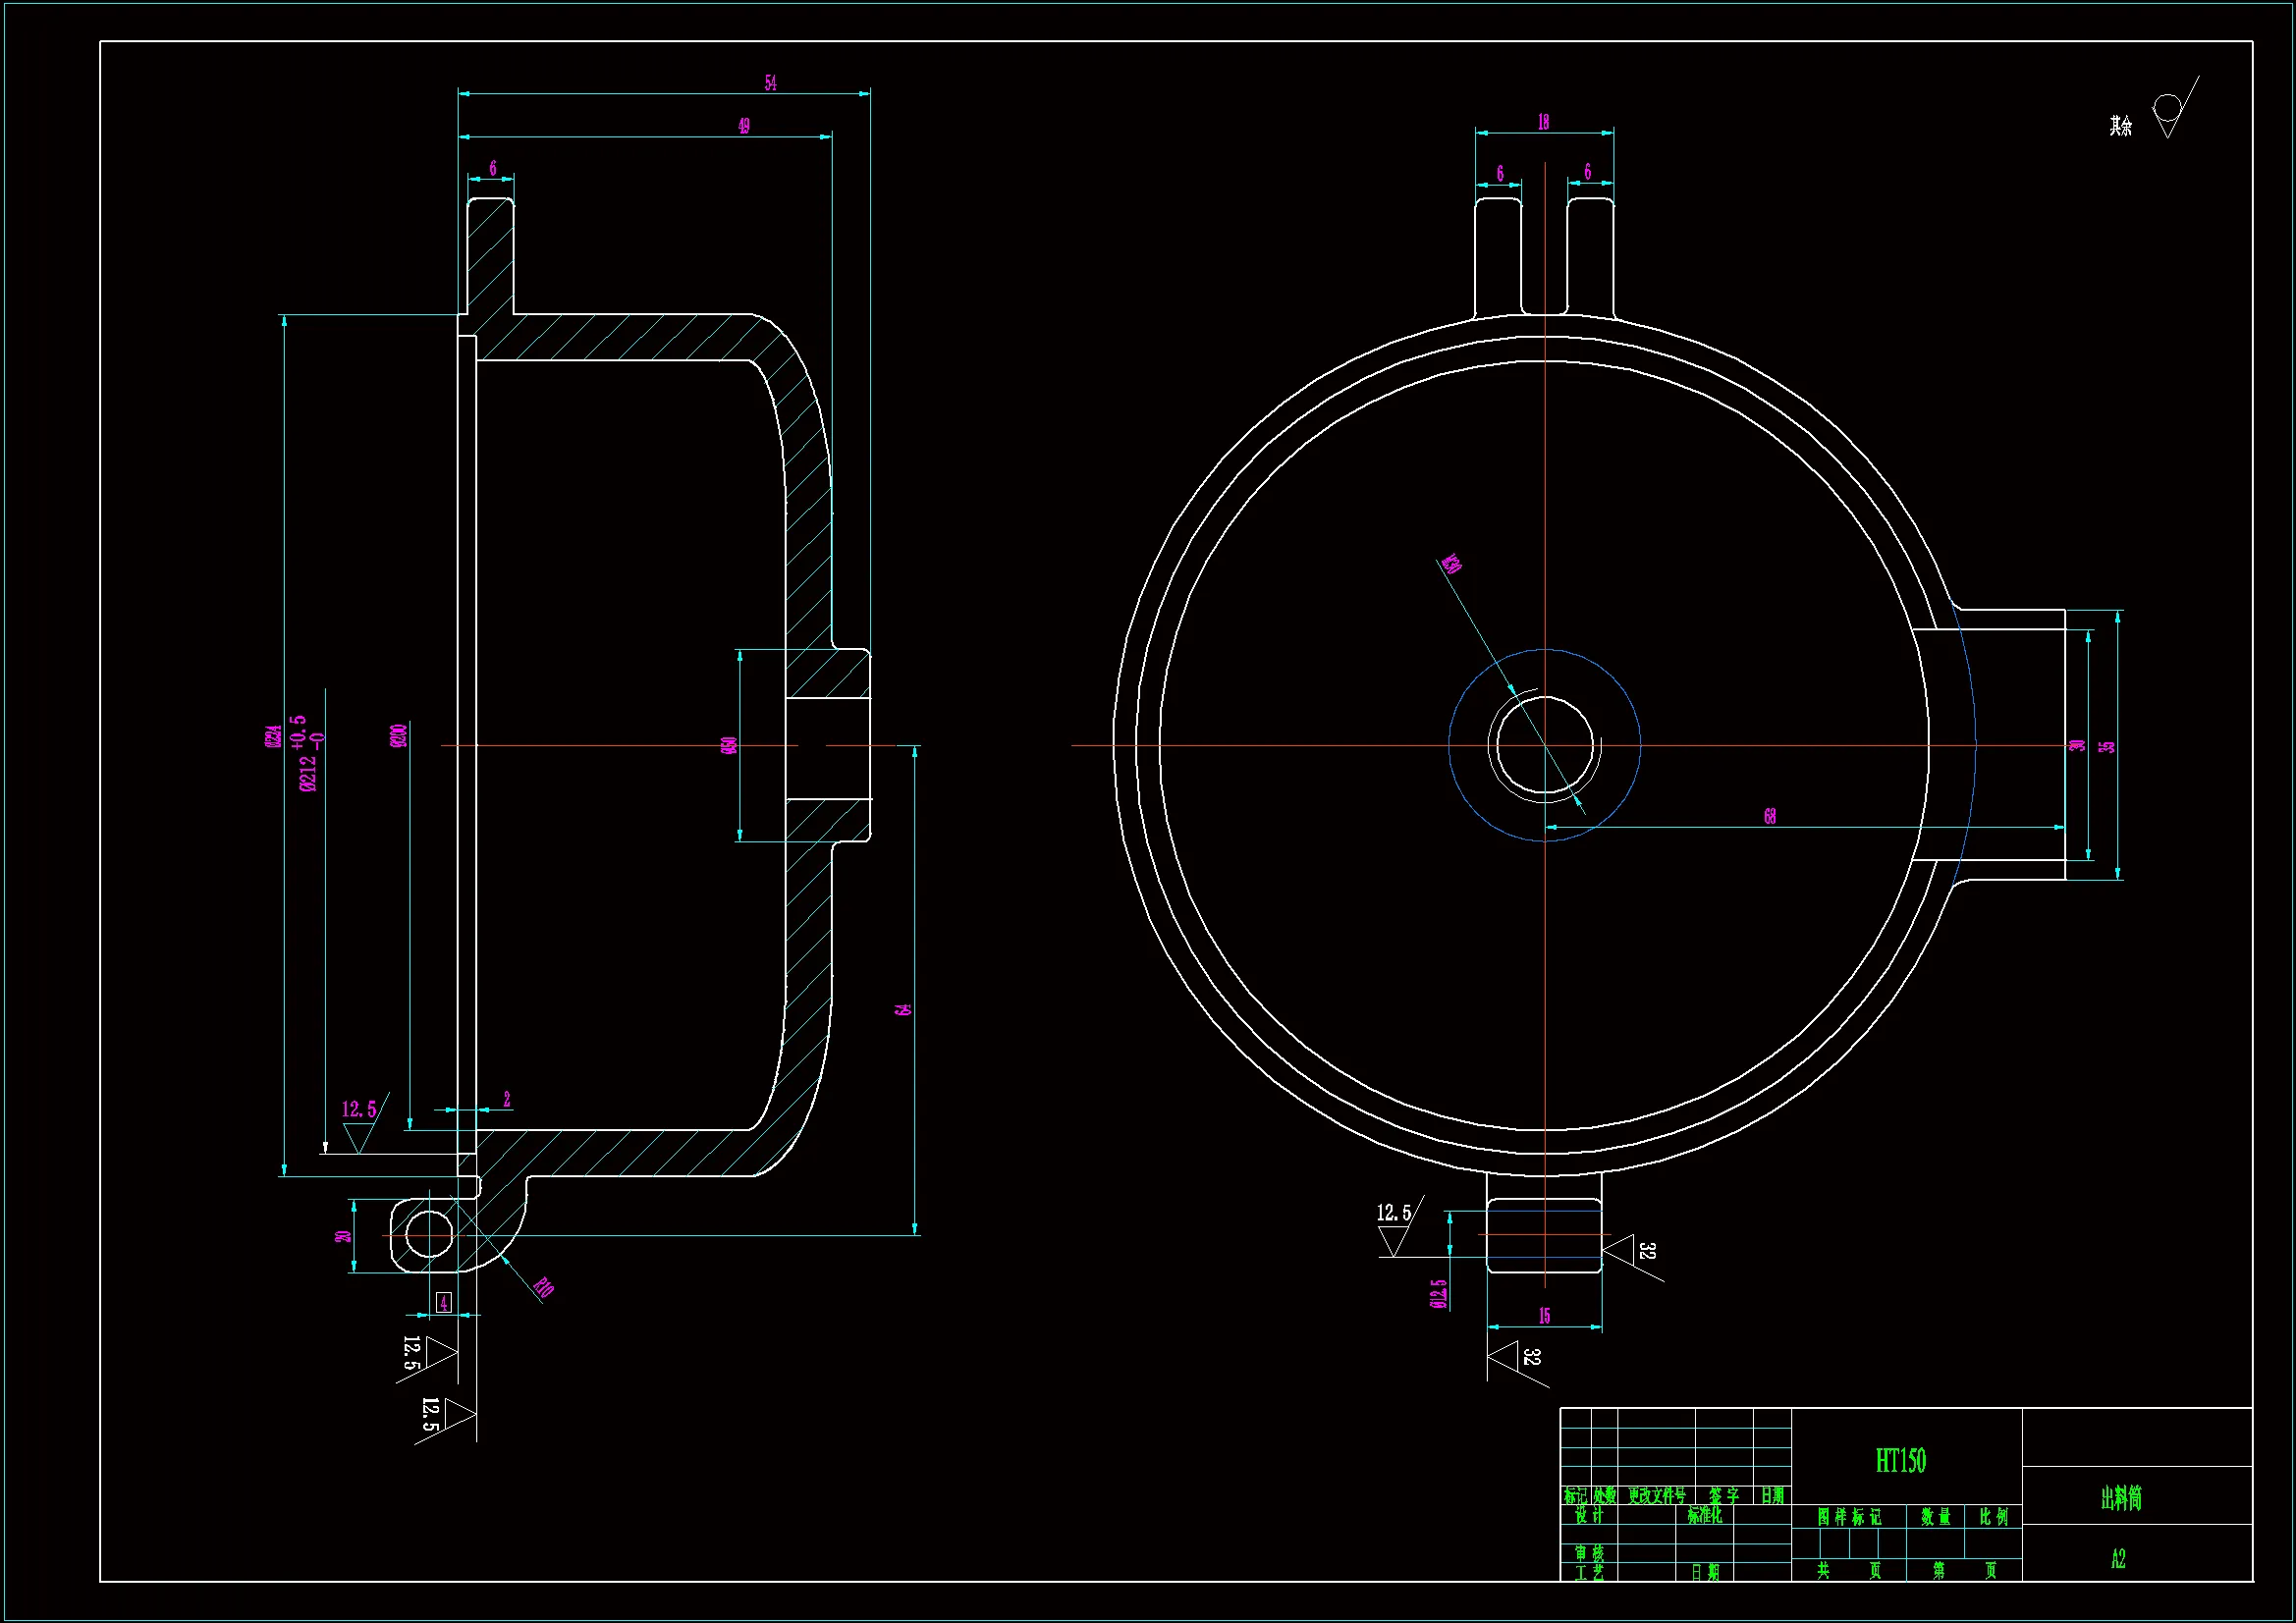Select the 15 width dimension under bottom lug

1544,1316
